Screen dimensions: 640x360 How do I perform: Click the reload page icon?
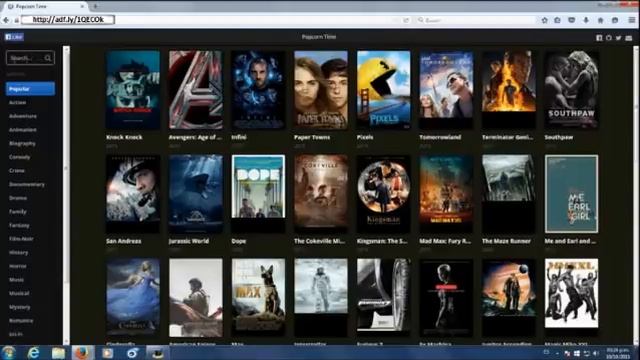click(406, 20)
